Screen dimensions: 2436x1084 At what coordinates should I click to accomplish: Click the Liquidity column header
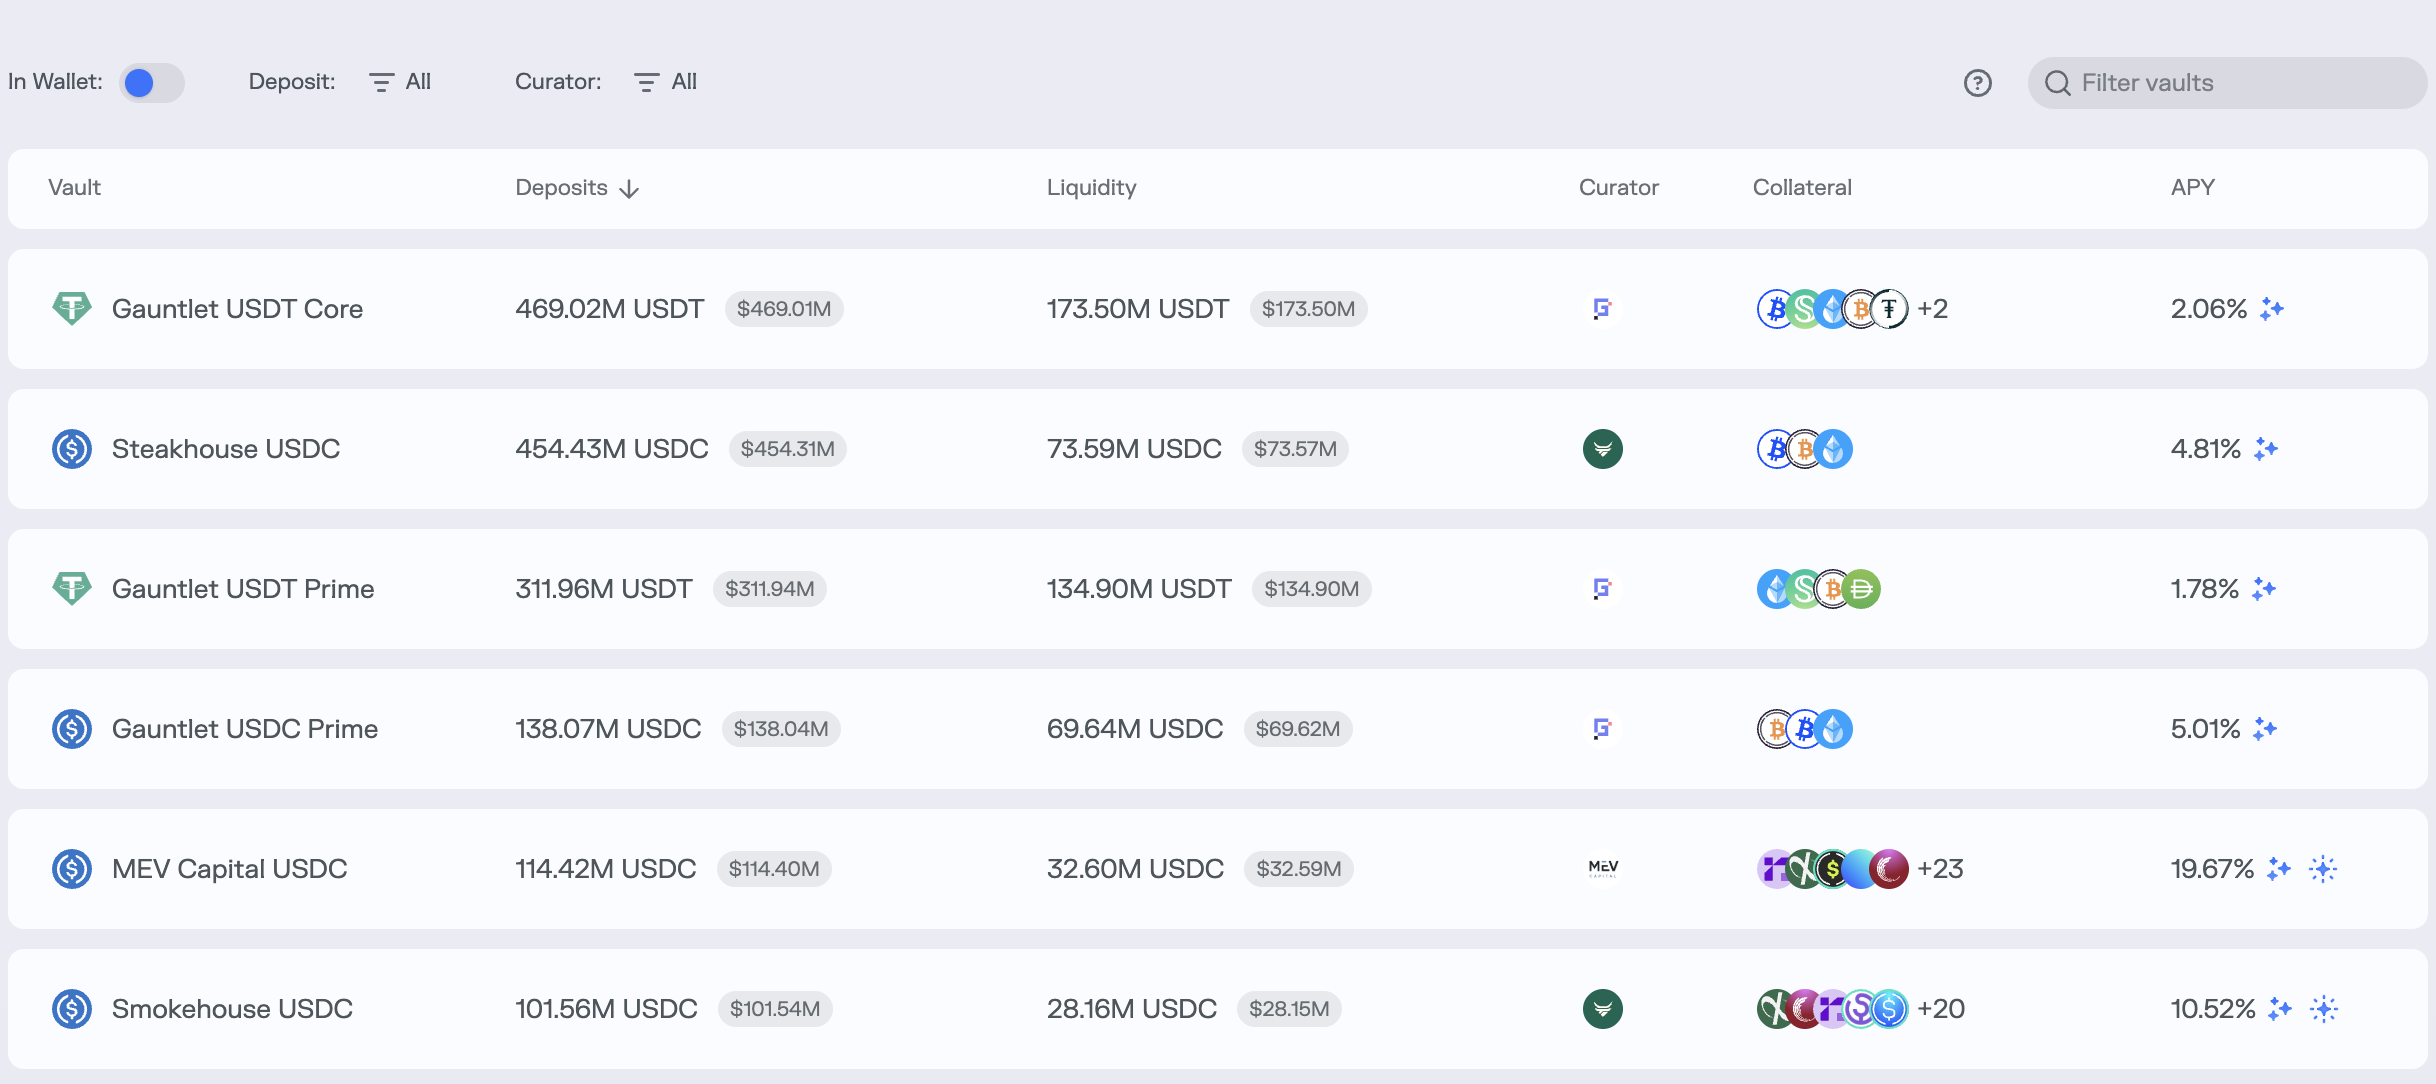(1091, 188)
